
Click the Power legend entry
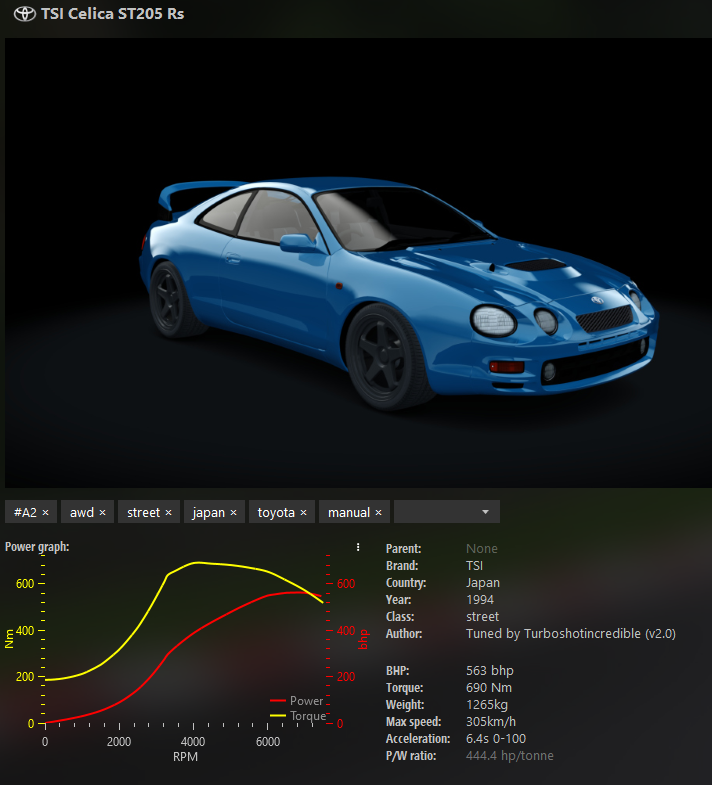[x=297, y=700]
